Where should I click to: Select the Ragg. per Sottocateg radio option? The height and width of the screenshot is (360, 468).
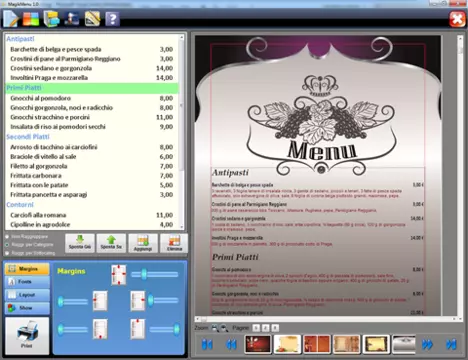[x=7, y=253]
